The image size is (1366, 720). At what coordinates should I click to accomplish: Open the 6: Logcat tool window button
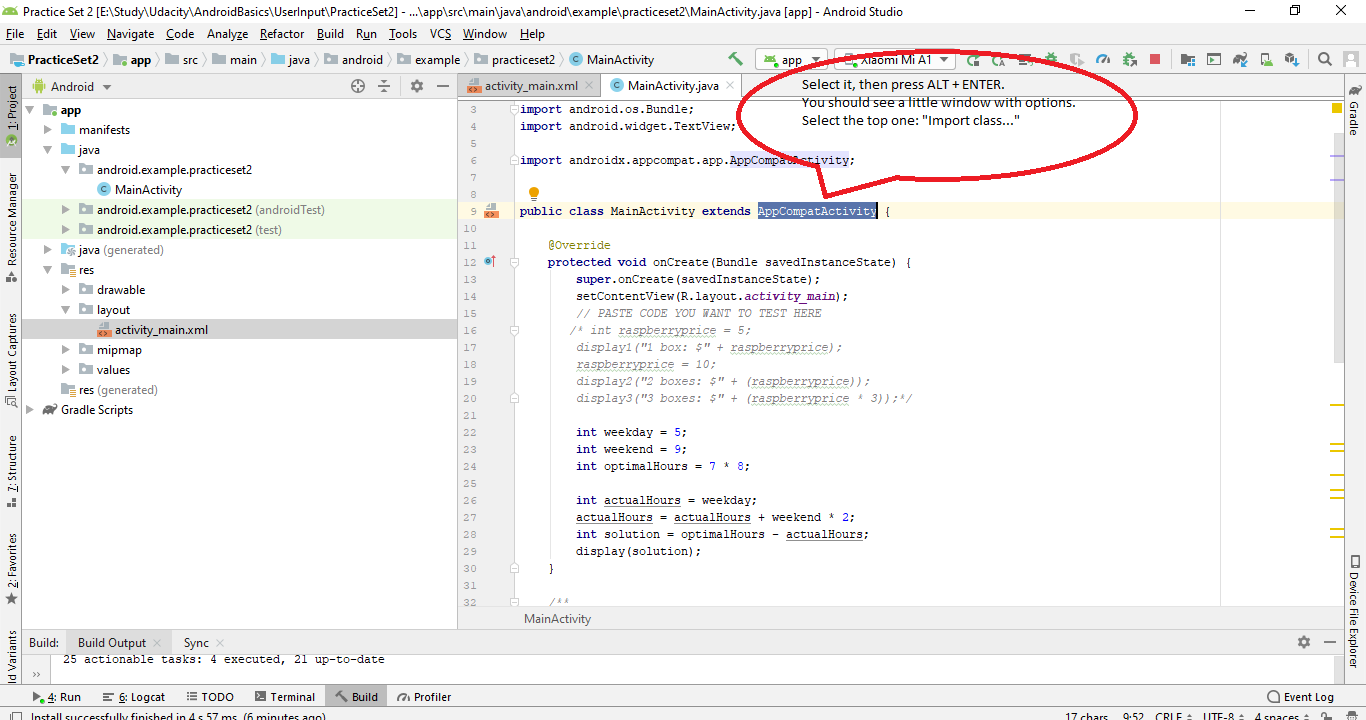coord(134,697)
